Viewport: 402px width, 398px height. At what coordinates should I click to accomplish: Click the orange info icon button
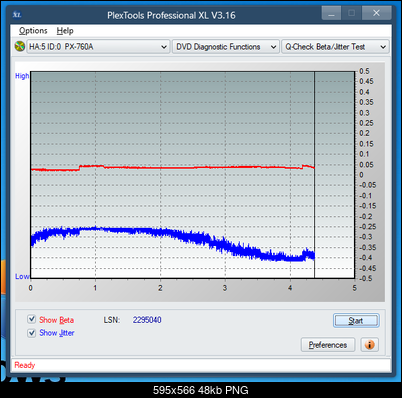click(x=369, y=345)
